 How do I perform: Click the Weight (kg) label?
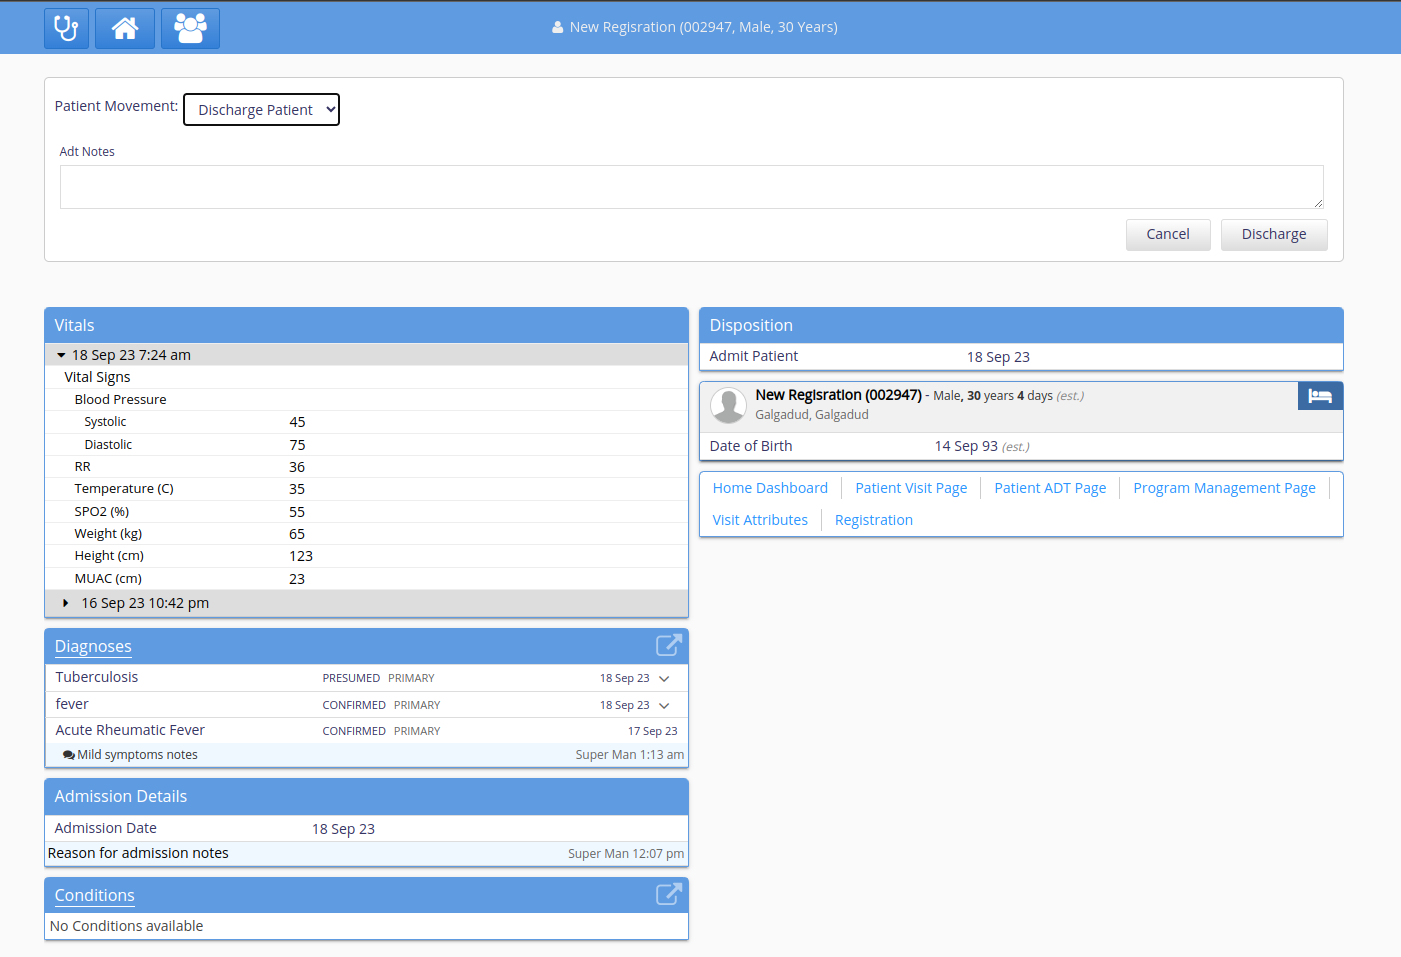click(108, 534)
